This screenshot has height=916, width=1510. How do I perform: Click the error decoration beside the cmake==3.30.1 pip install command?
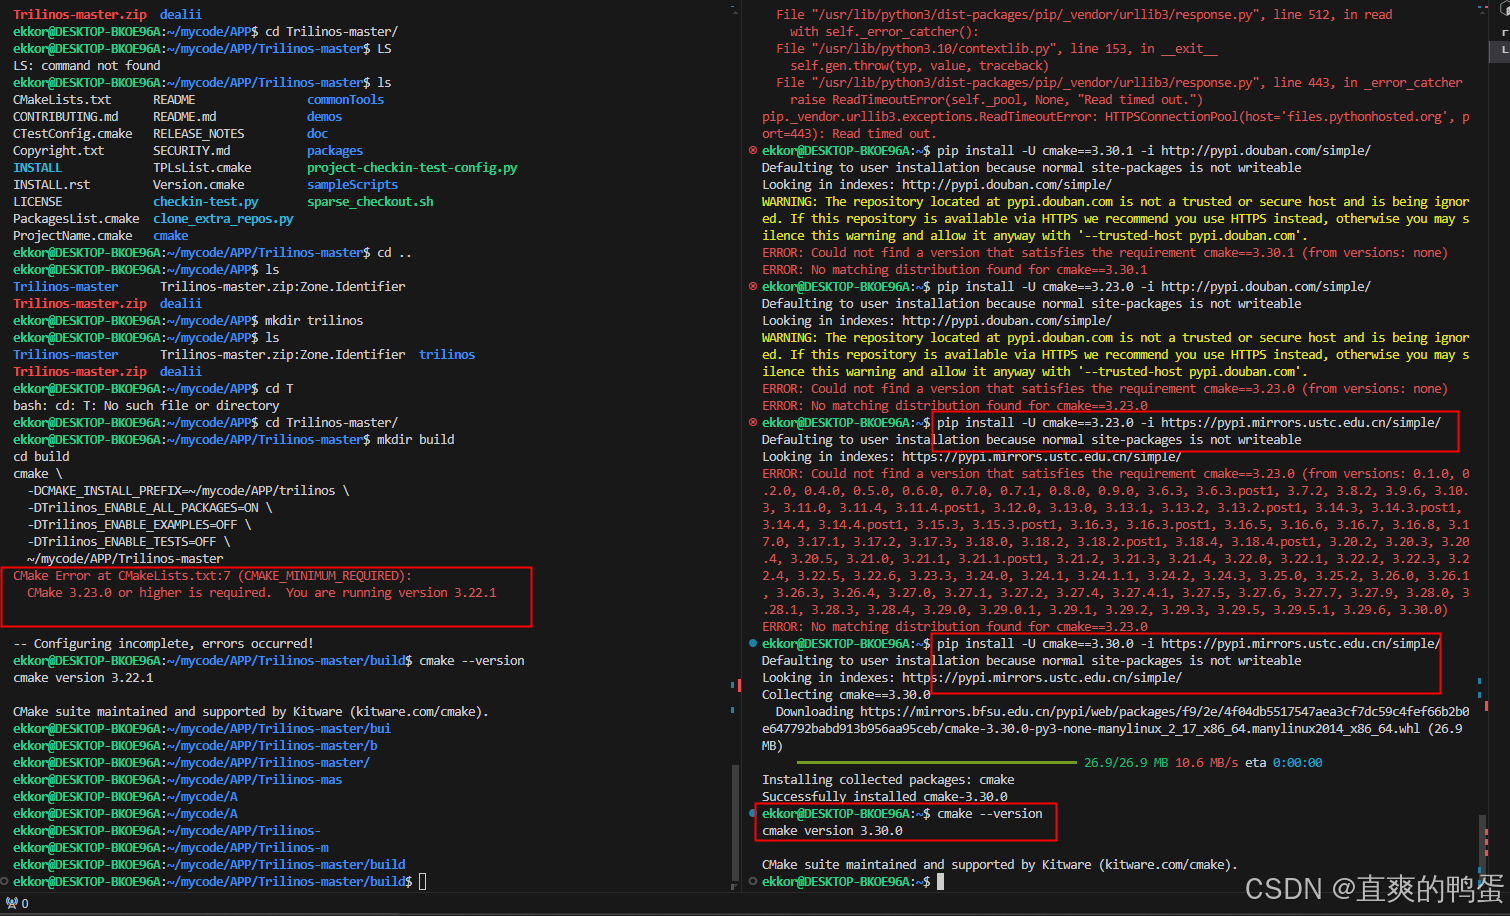(754, 150)
